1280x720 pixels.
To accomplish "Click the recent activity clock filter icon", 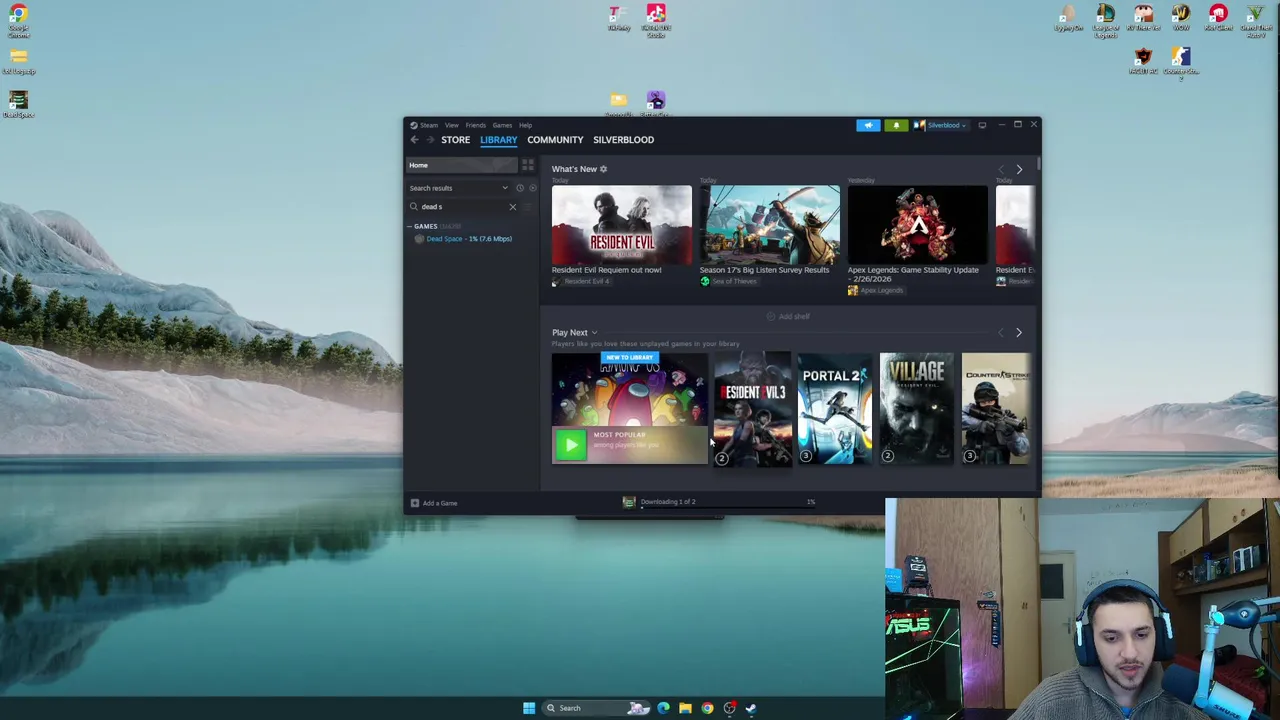I will point(520,188).
